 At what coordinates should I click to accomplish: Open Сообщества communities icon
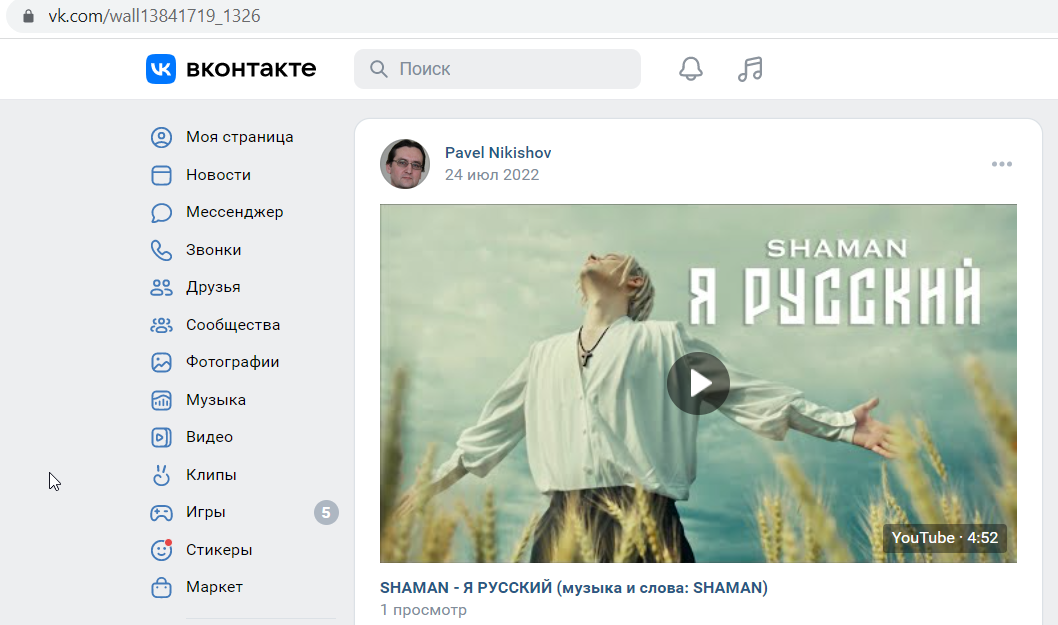click(x=161, y=325)
